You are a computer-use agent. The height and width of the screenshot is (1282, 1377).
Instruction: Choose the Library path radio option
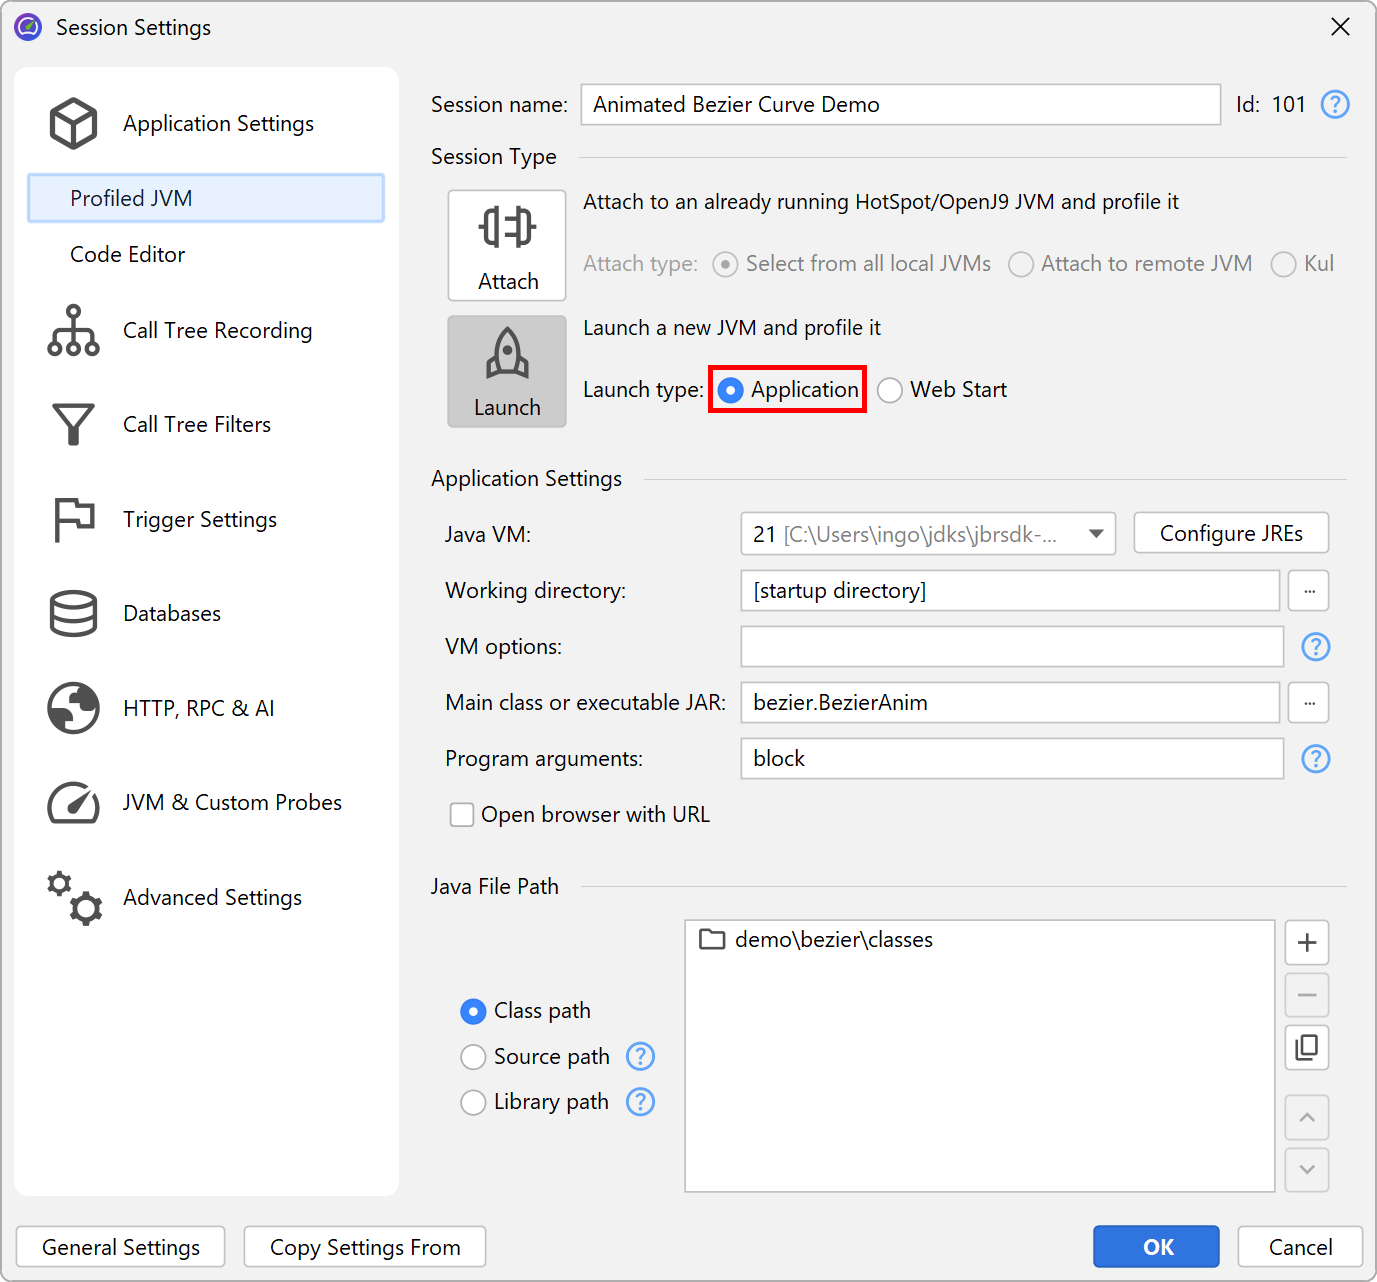point(473,1102)
